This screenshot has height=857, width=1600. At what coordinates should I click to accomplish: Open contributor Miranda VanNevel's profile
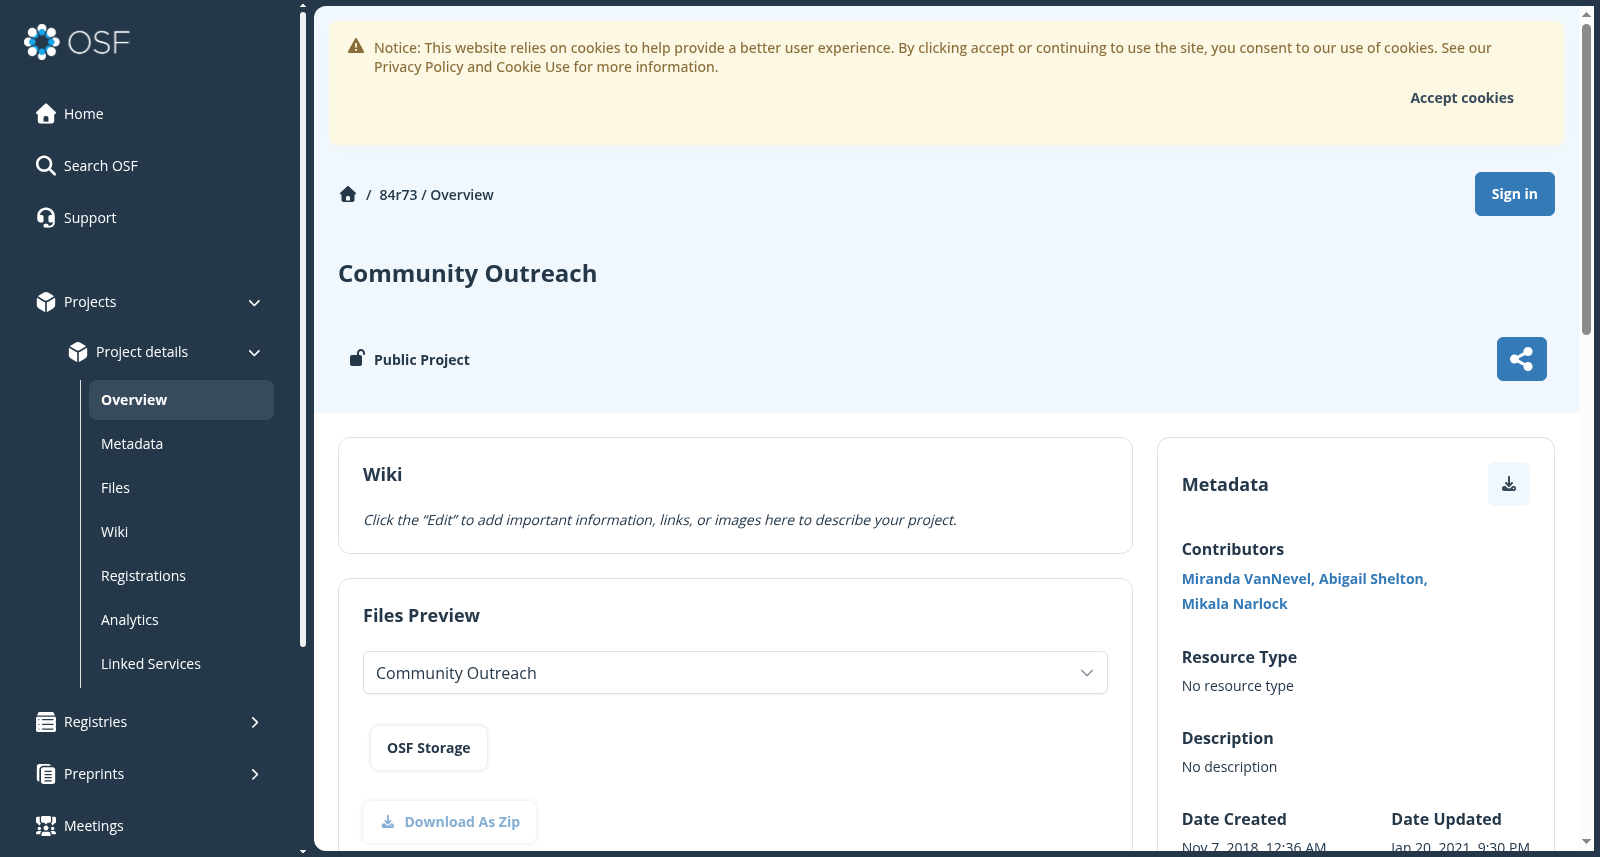pyautogui.click(x=1247, y=579)
